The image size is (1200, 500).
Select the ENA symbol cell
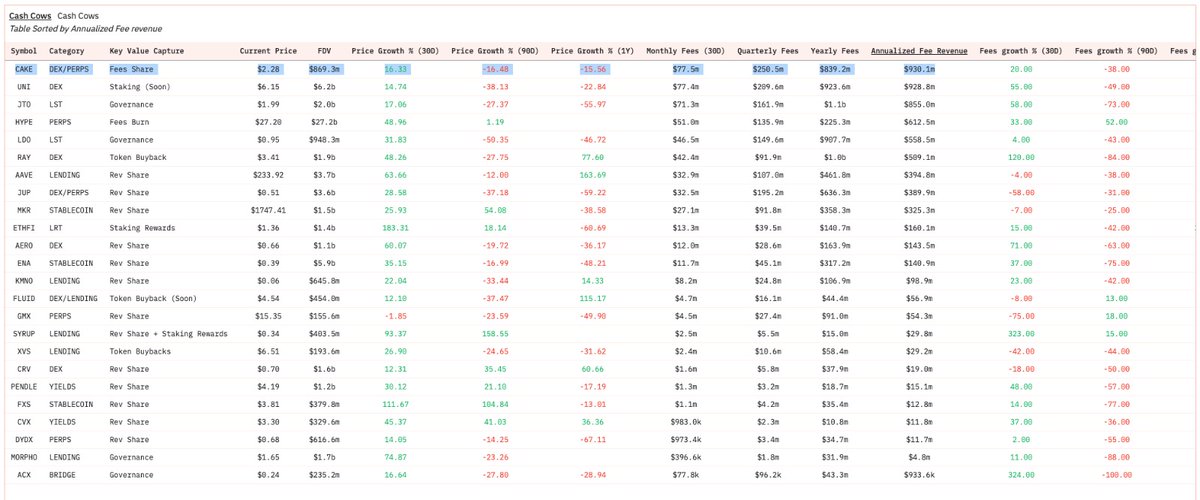point(25,263)
